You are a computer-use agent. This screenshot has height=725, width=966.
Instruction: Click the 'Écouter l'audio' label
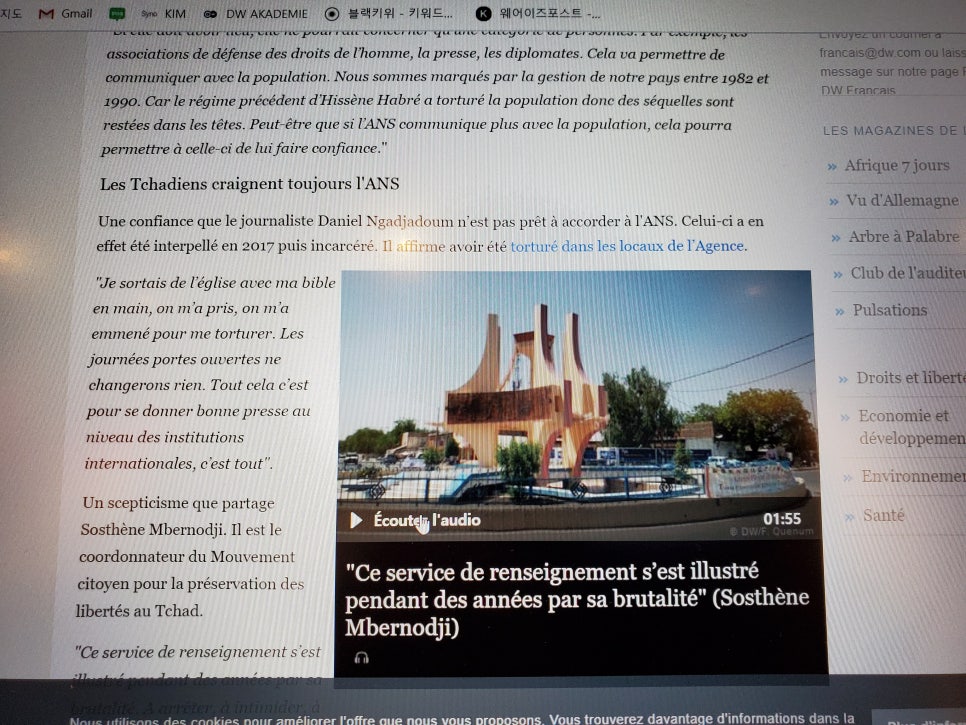point(427,520)
